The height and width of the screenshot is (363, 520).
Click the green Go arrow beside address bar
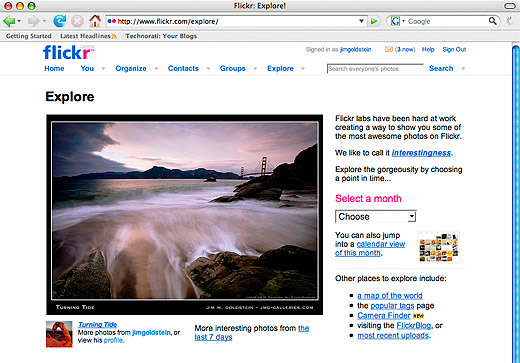(374, 21)
